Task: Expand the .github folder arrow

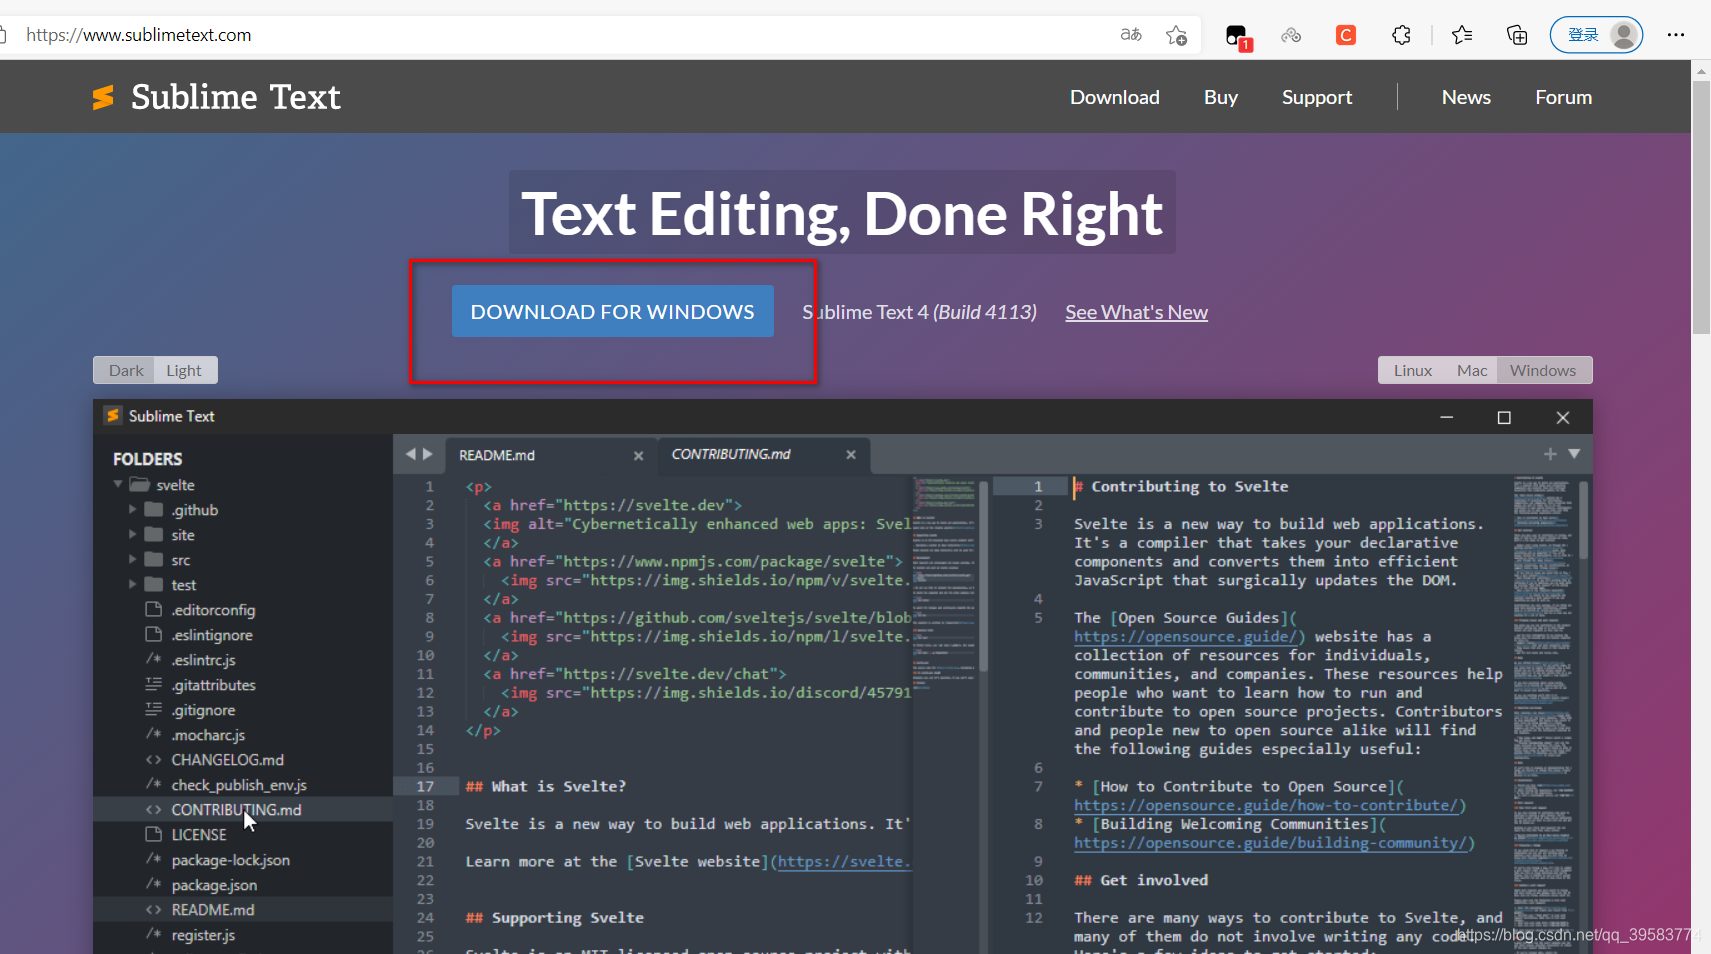Action: coord(132,509)
